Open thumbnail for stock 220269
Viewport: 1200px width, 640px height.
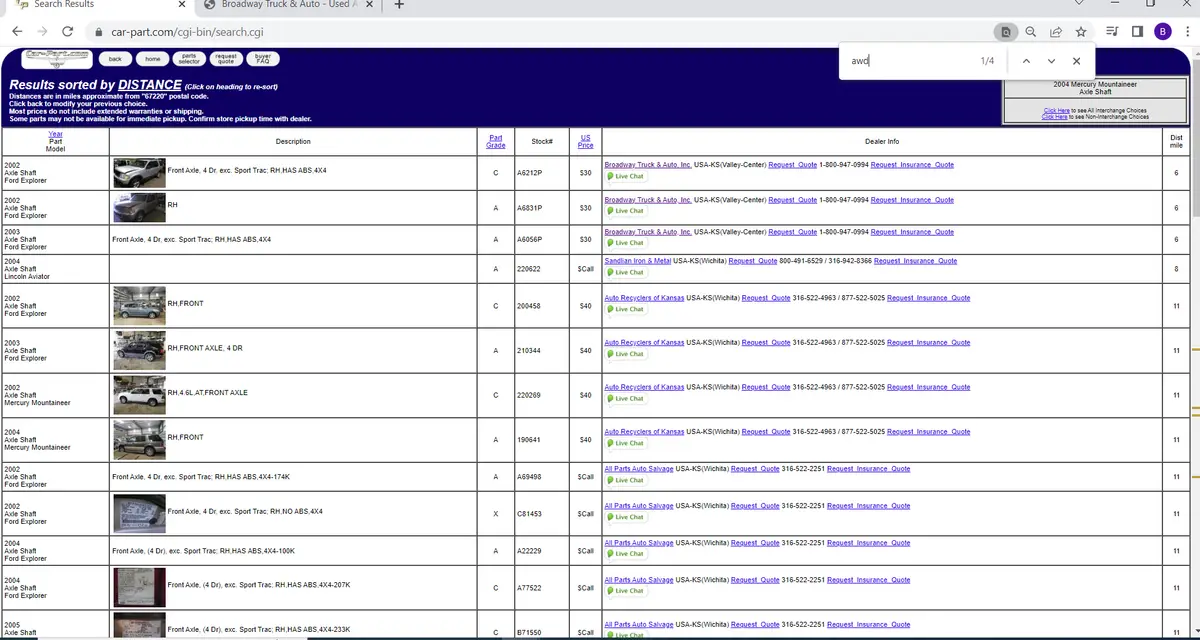tap(139, 394)
